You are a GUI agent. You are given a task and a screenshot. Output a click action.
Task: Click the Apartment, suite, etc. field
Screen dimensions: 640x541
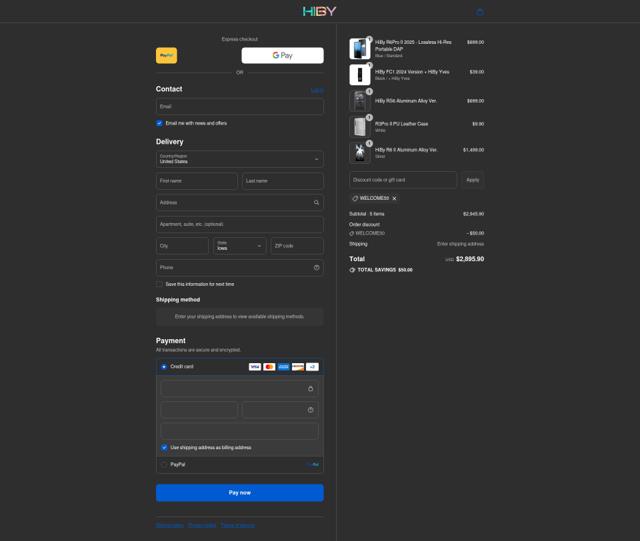(x=240, y=224)
